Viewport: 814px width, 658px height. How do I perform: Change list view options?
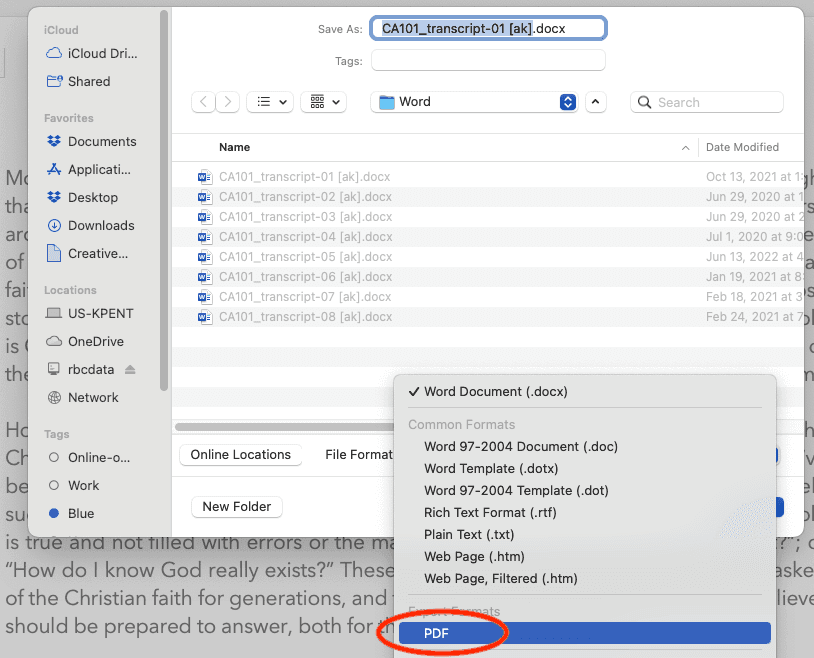point(270,102)
